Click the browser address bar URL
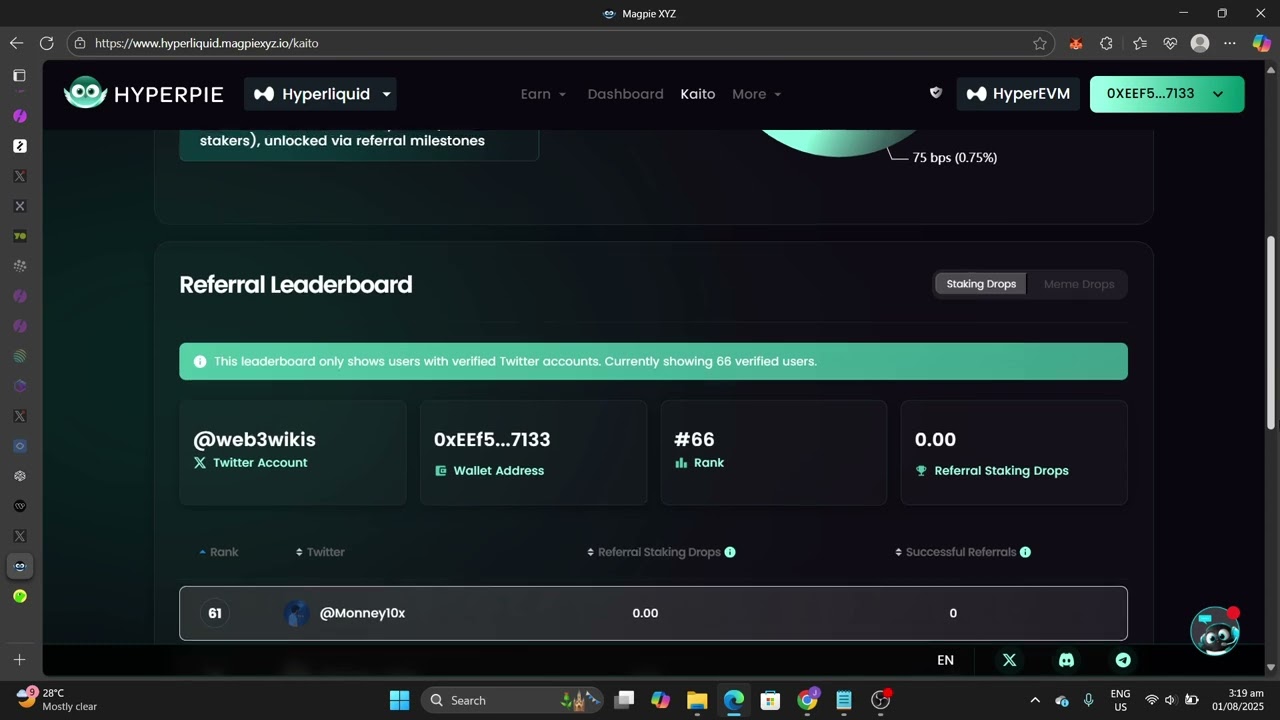The height and width of the screenshot is (720, 1280). click(x=207, y=43)
